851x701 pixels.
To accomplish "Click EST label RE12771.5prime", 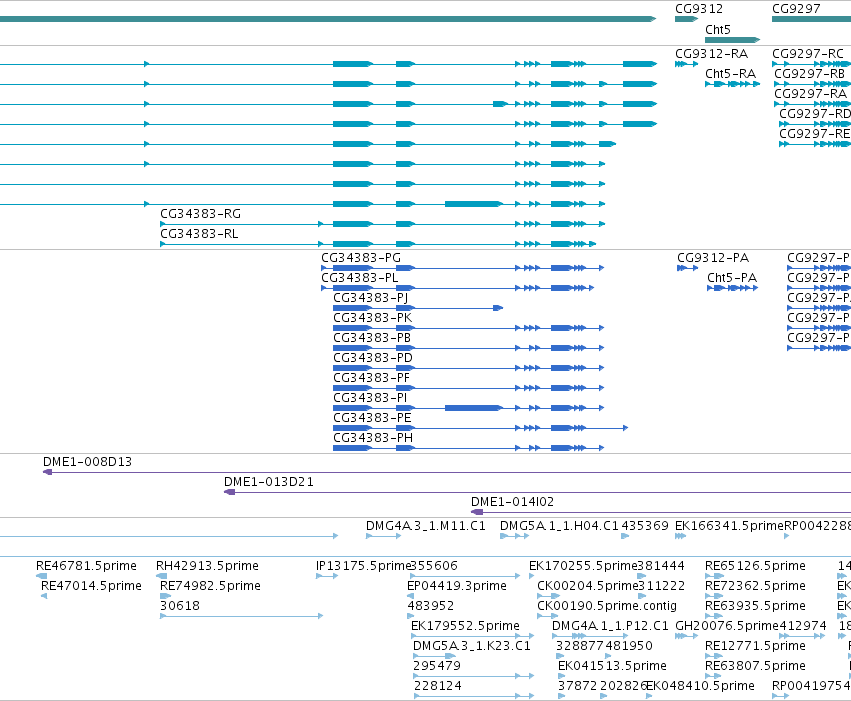I will (x=755, y=647).
